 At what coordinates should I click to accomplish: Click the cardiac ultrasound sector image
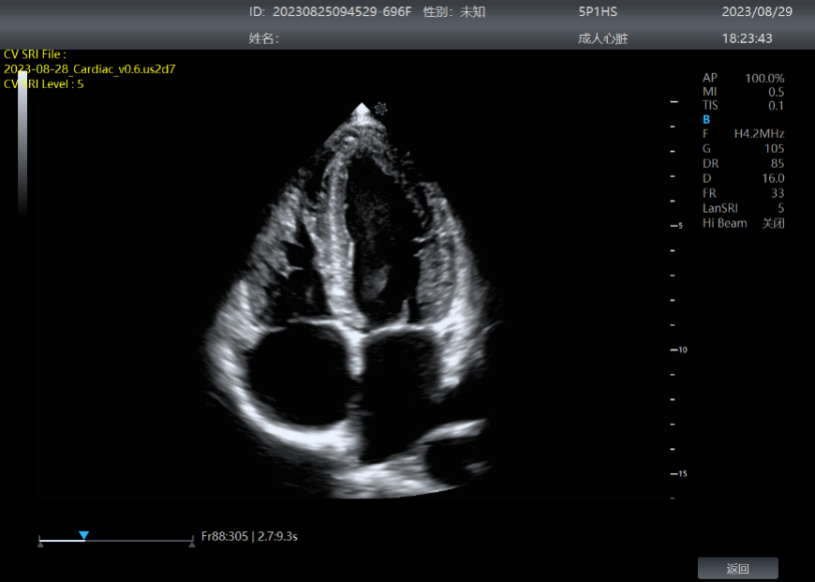pos(353,301)
